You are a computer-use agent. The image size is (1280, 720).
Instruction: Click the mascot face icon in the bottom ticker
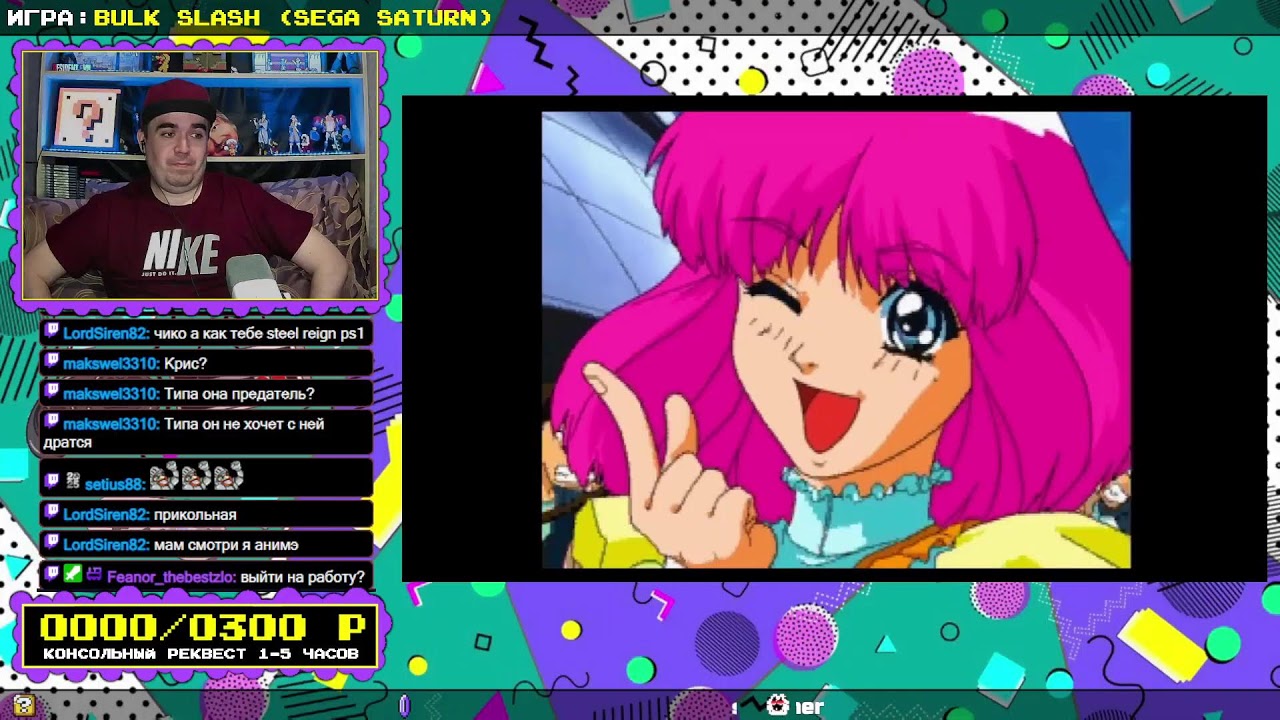click(x=778, y=706)
